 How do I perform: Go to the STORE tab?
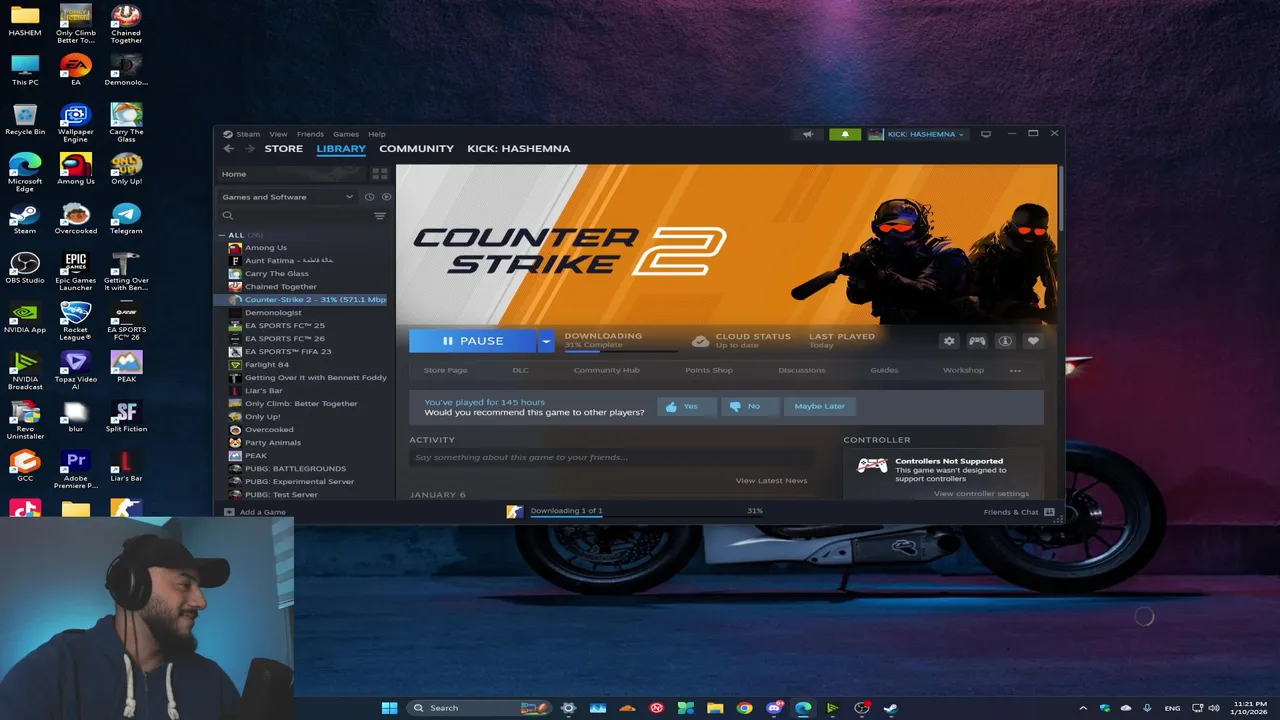point(283,149)
